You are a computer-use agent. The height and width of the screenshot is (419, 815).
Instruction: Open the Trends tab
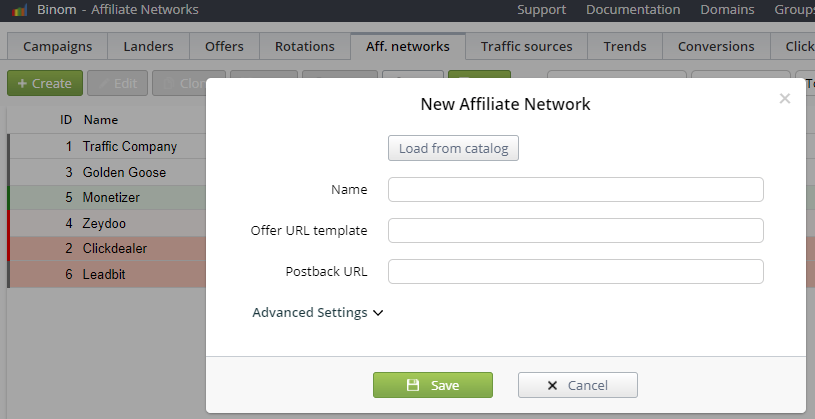[625, 46]
